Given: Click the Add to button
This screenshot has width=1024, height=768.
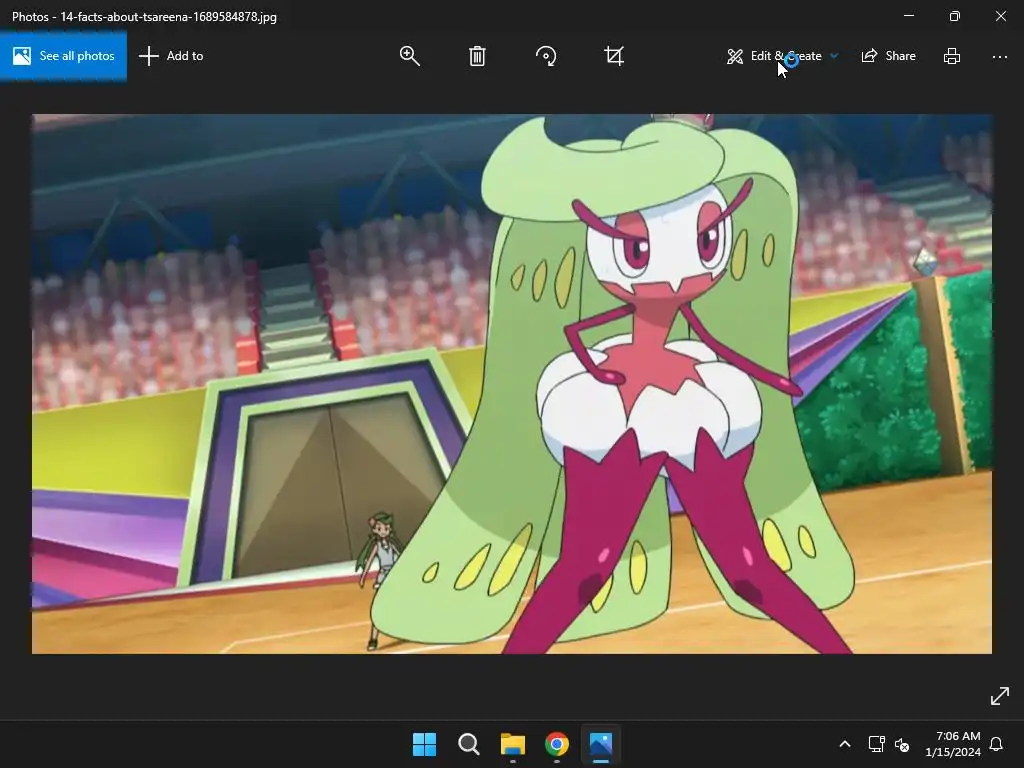Looking at the screenshot, I should (171, 56).
